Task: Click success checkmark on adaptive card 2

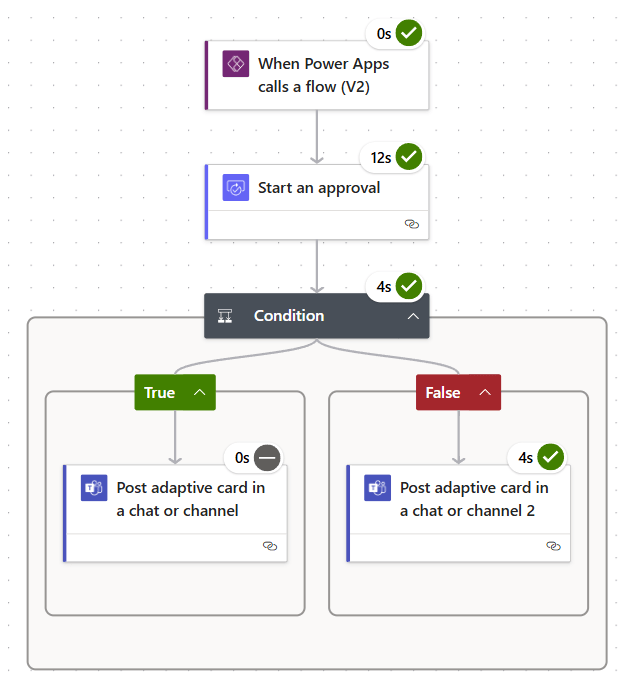Action: (551, 457)
